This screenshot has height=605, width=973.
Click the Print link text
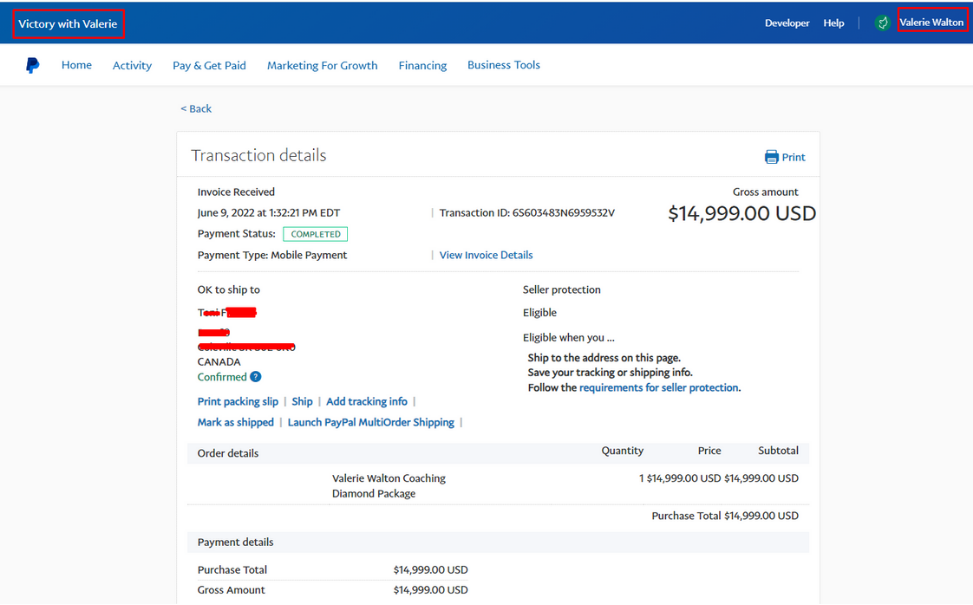point(793,158)
